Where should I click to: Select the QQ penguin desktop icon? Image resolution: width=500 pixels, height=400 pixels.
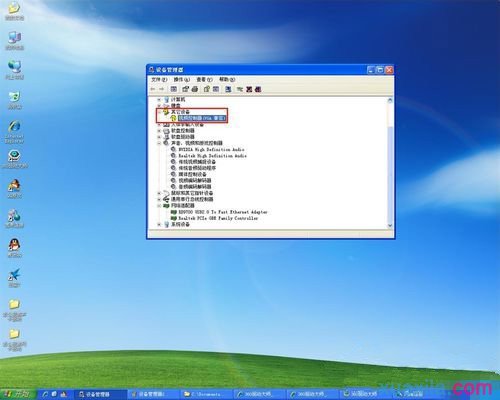pos(14,248)
